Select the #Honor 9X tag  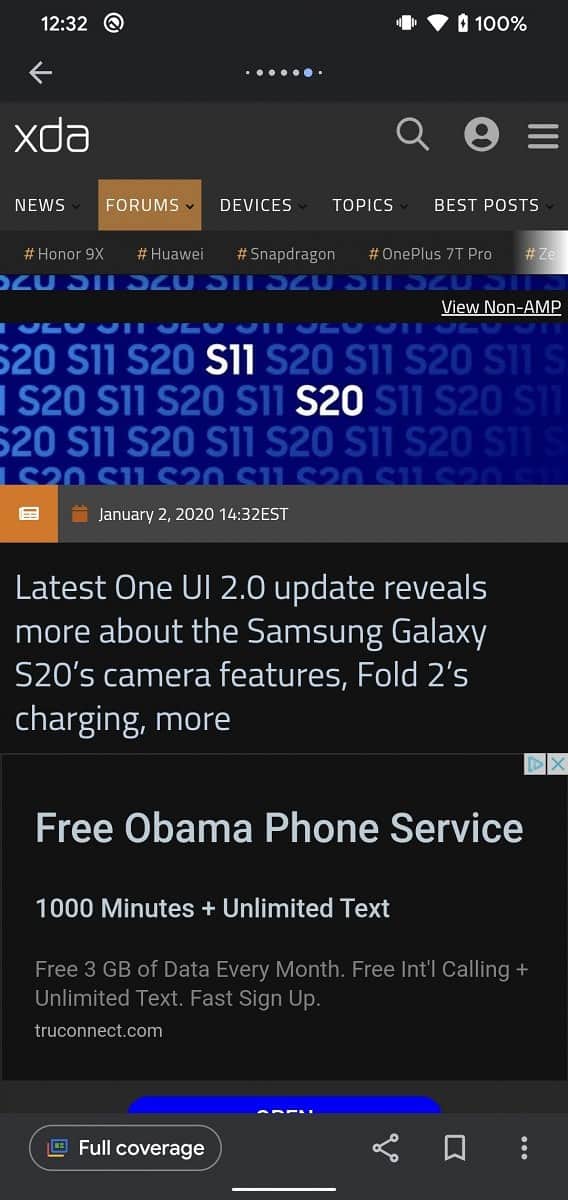point(64,254)
